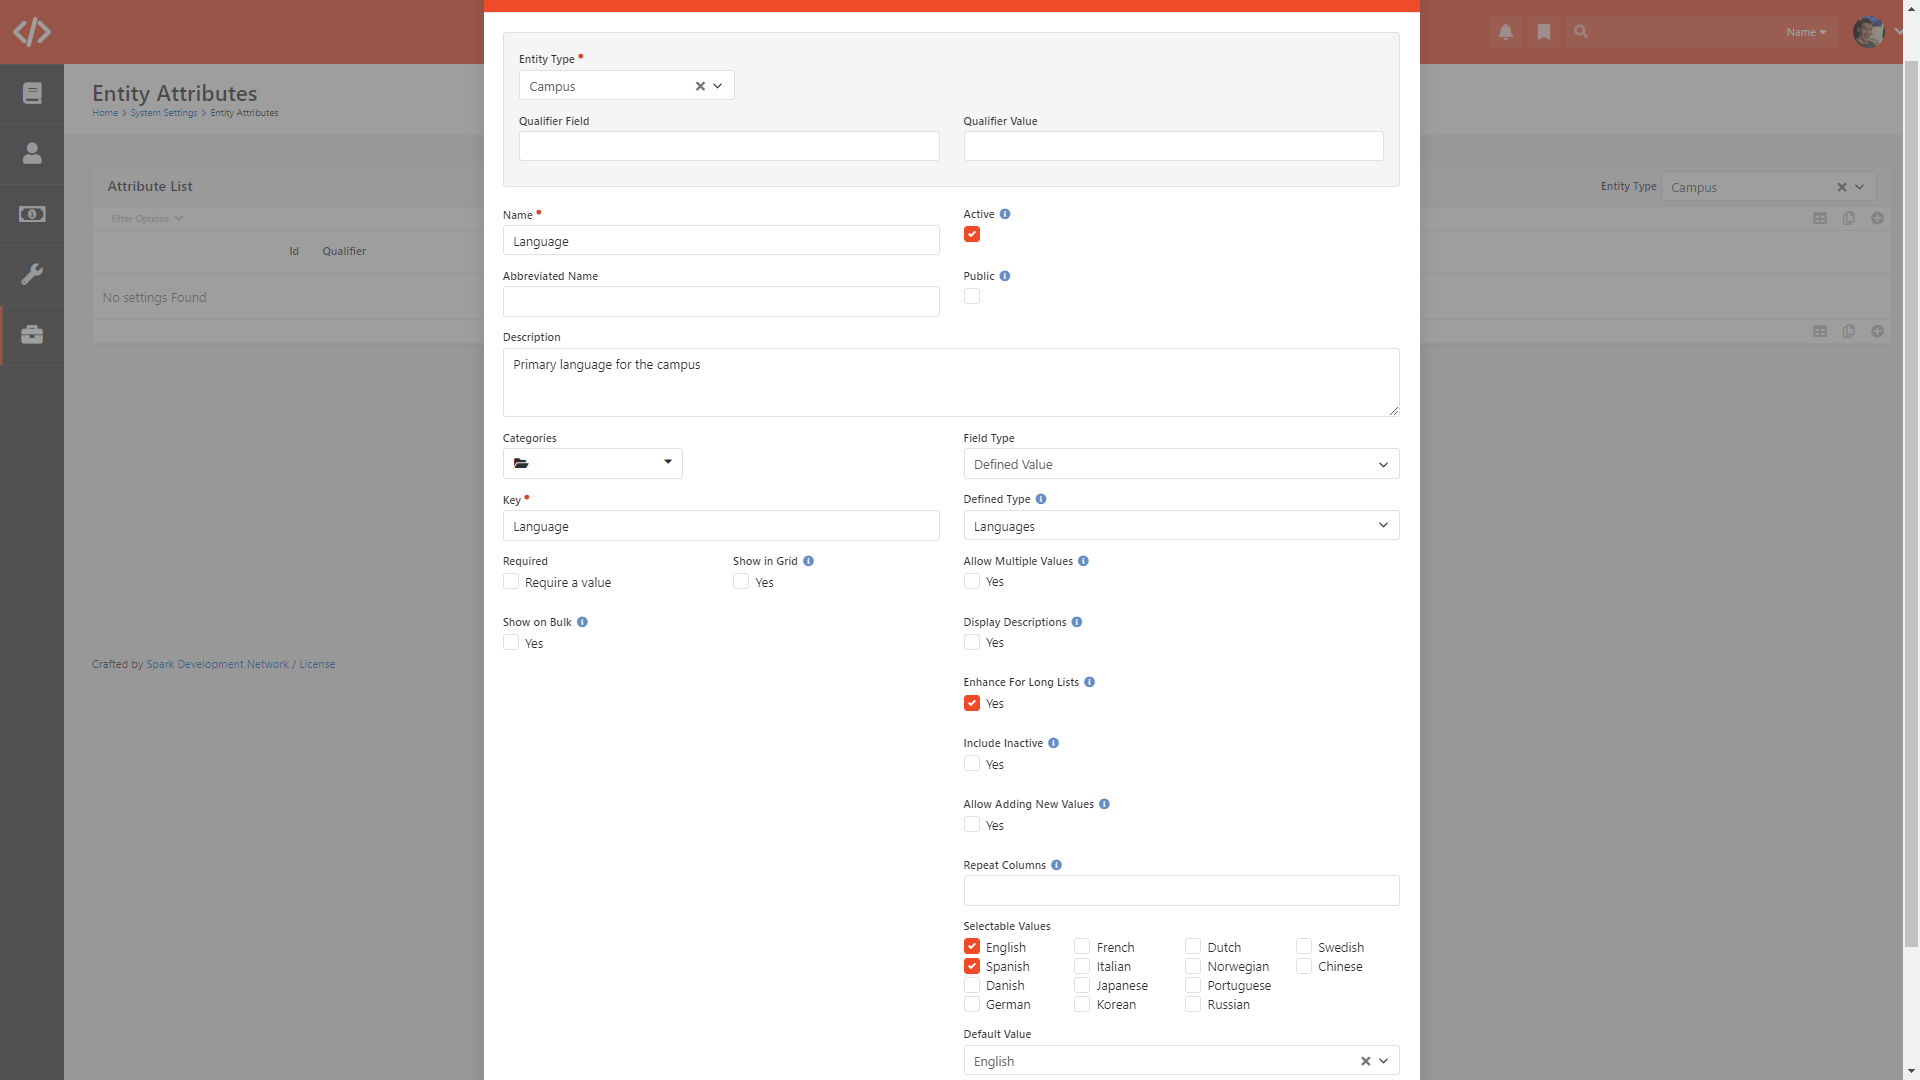Click the Active info icon
This screenshot has height=1080, width=1920.
pos(1005,214)
